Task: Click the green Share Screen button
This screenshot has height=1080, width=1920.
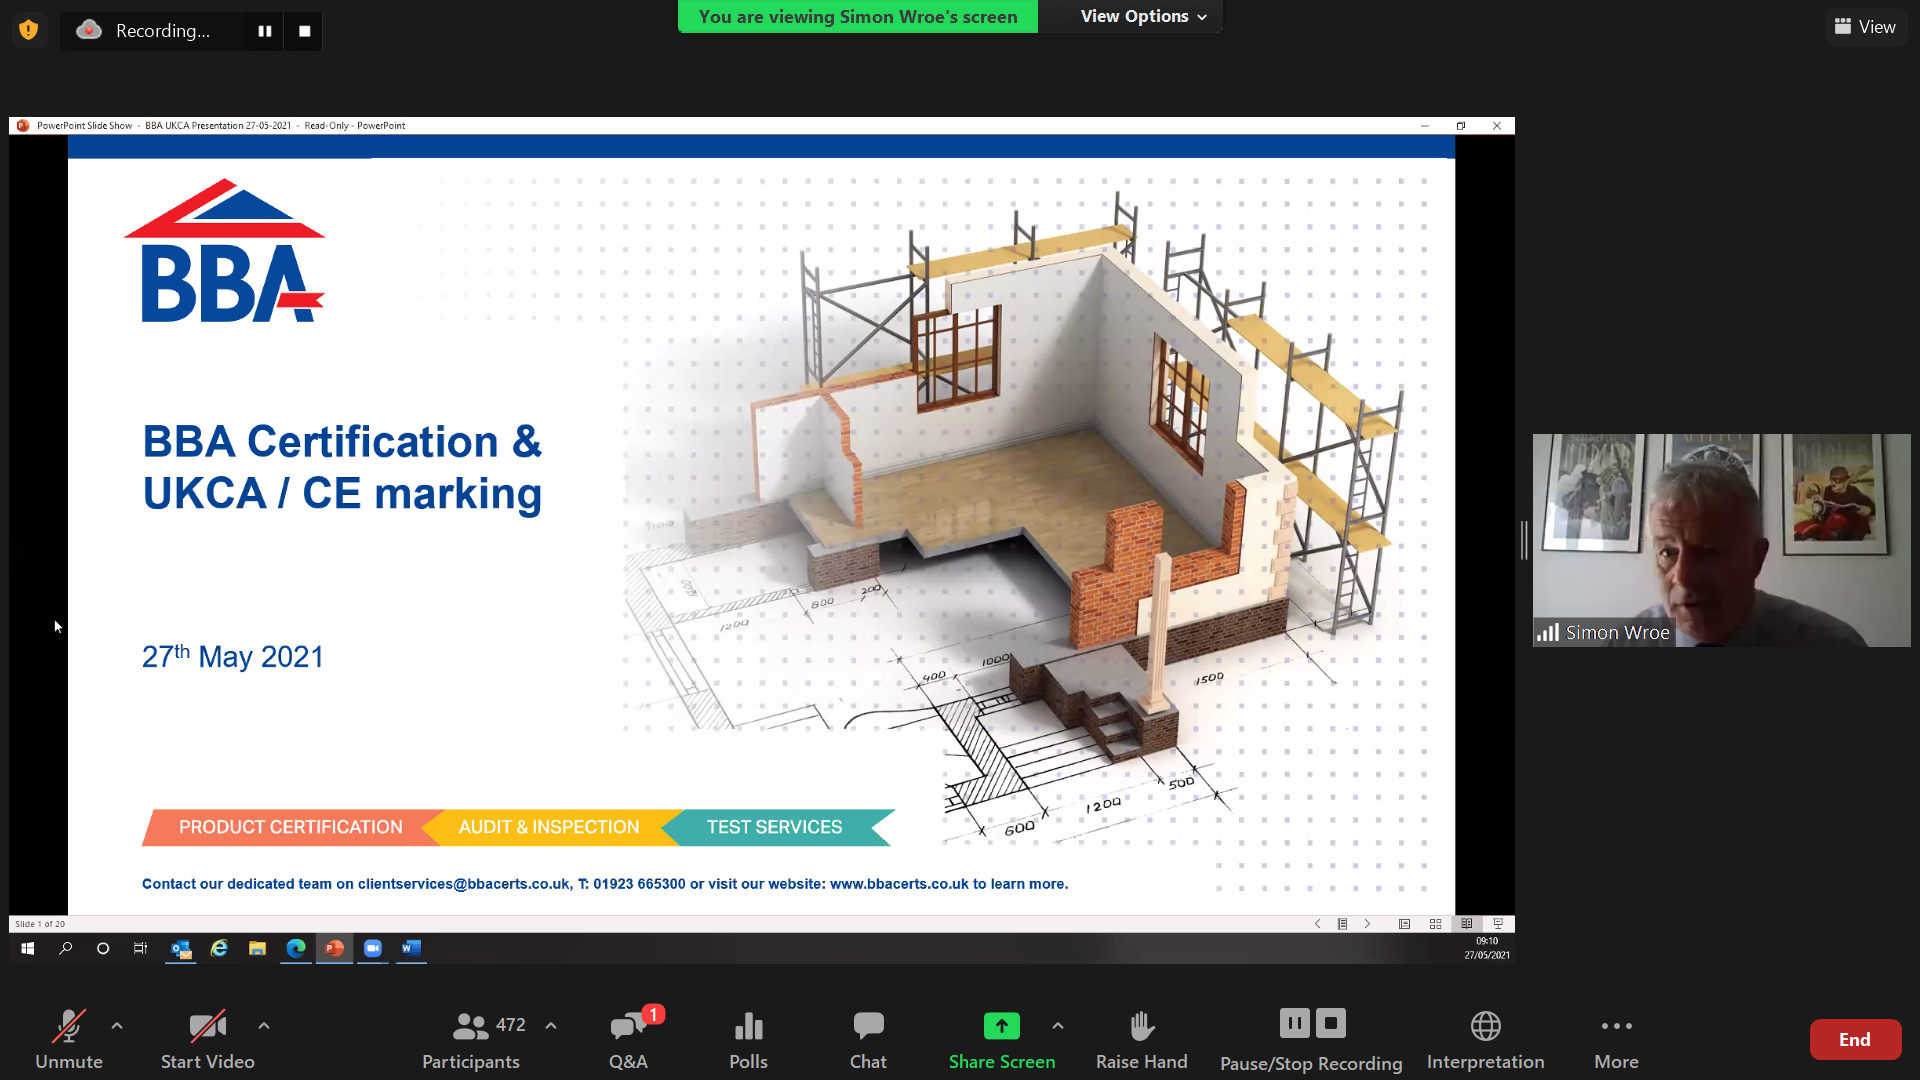Action: click(x=1002, y=1040)
